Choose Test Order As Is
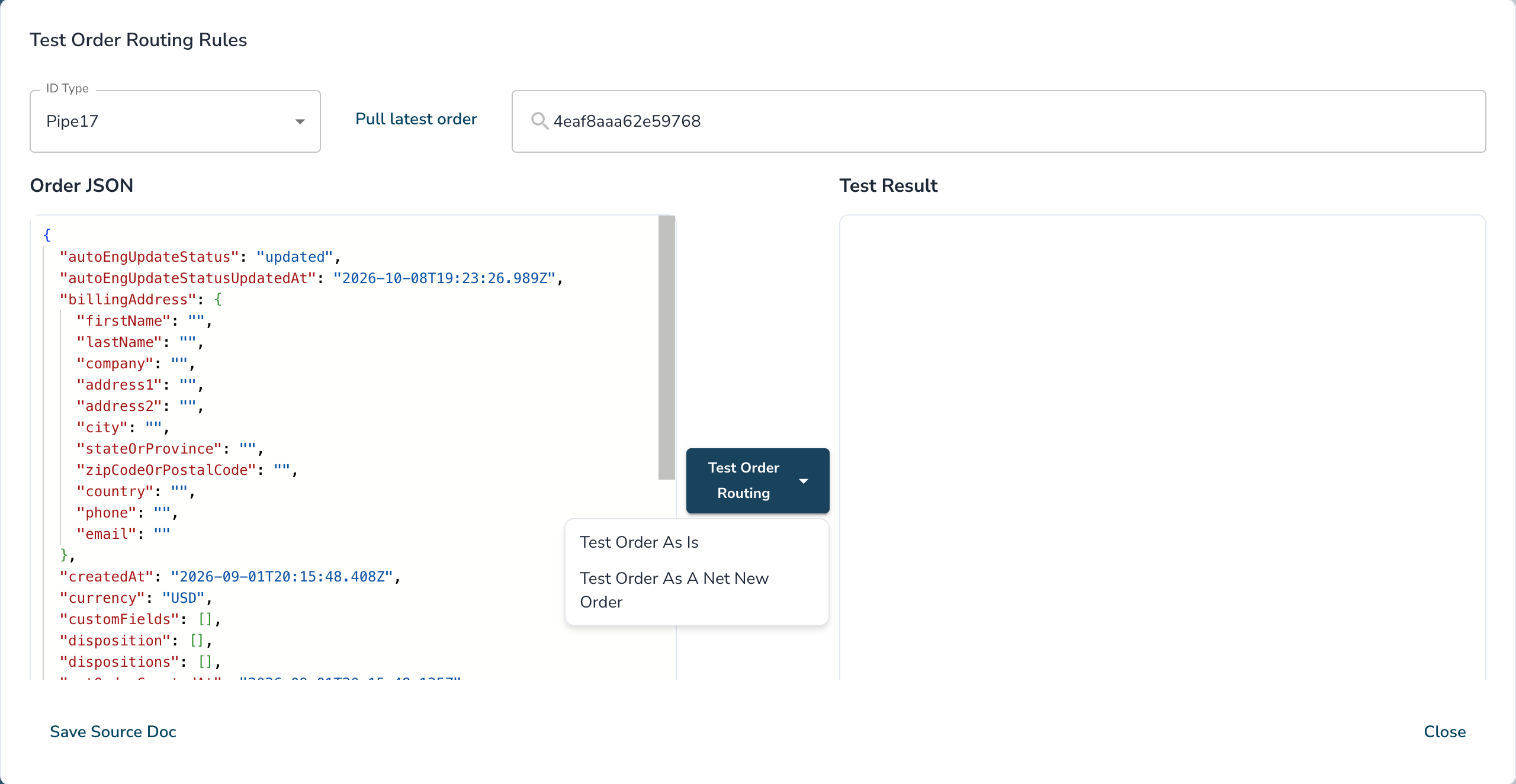 coord(639,542)
